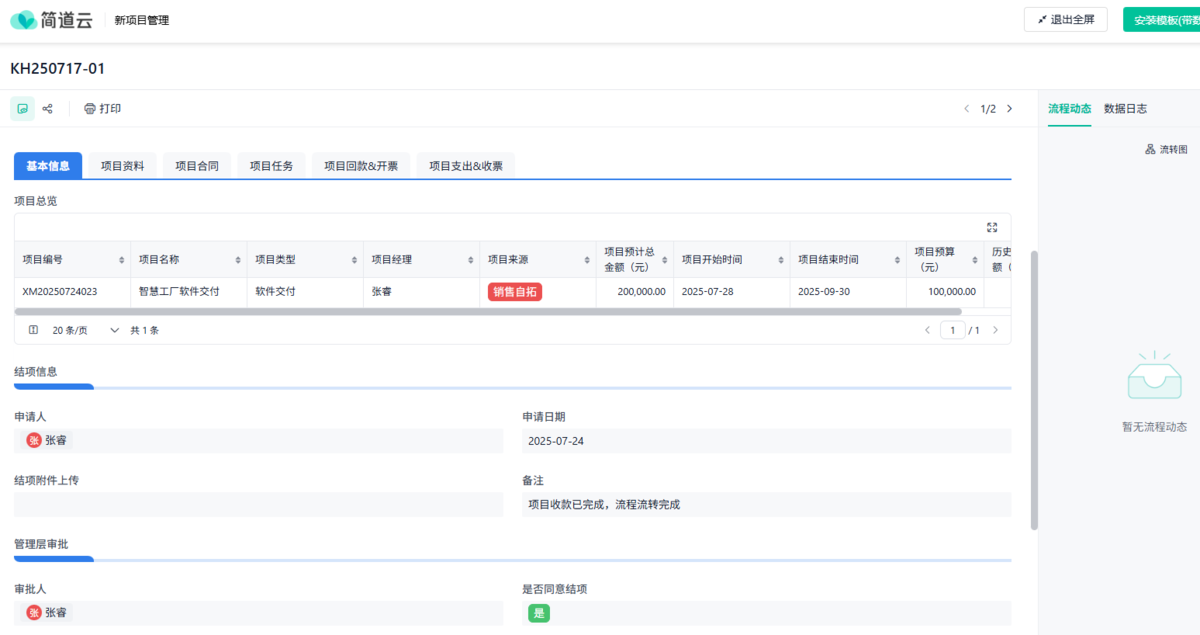Click 审批人 member tag 张睿
The width and height of the screenshot is (1200, 635).
[49, 612]
